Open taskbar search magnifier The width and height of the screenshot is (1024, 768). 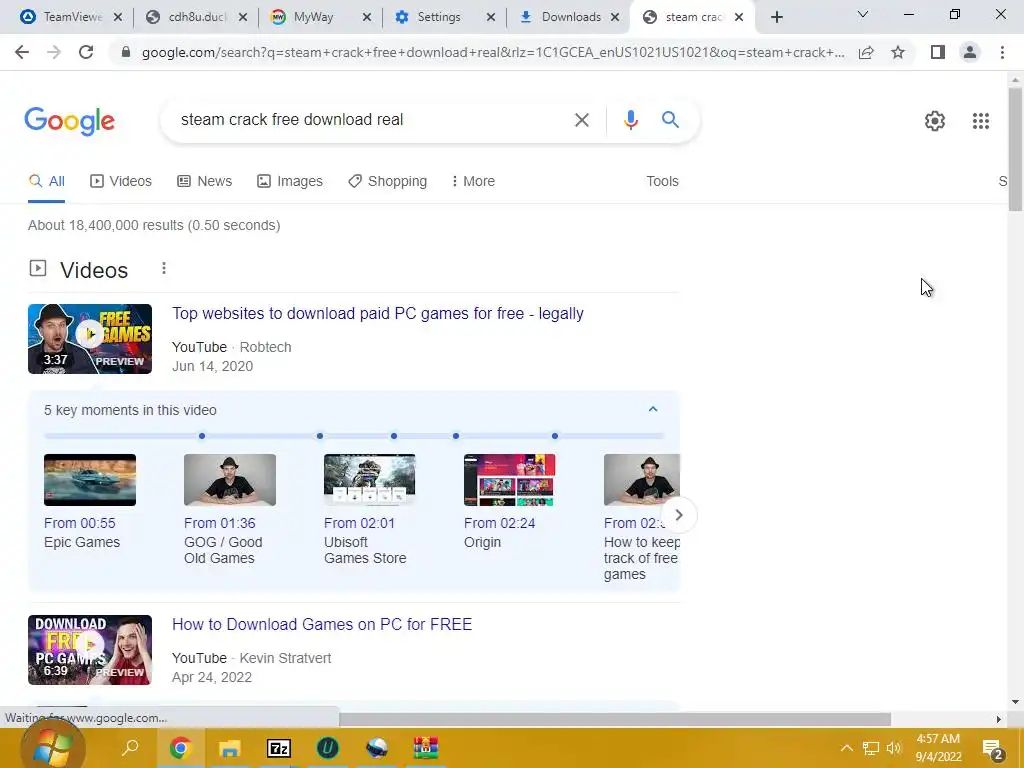click(131, 748)
